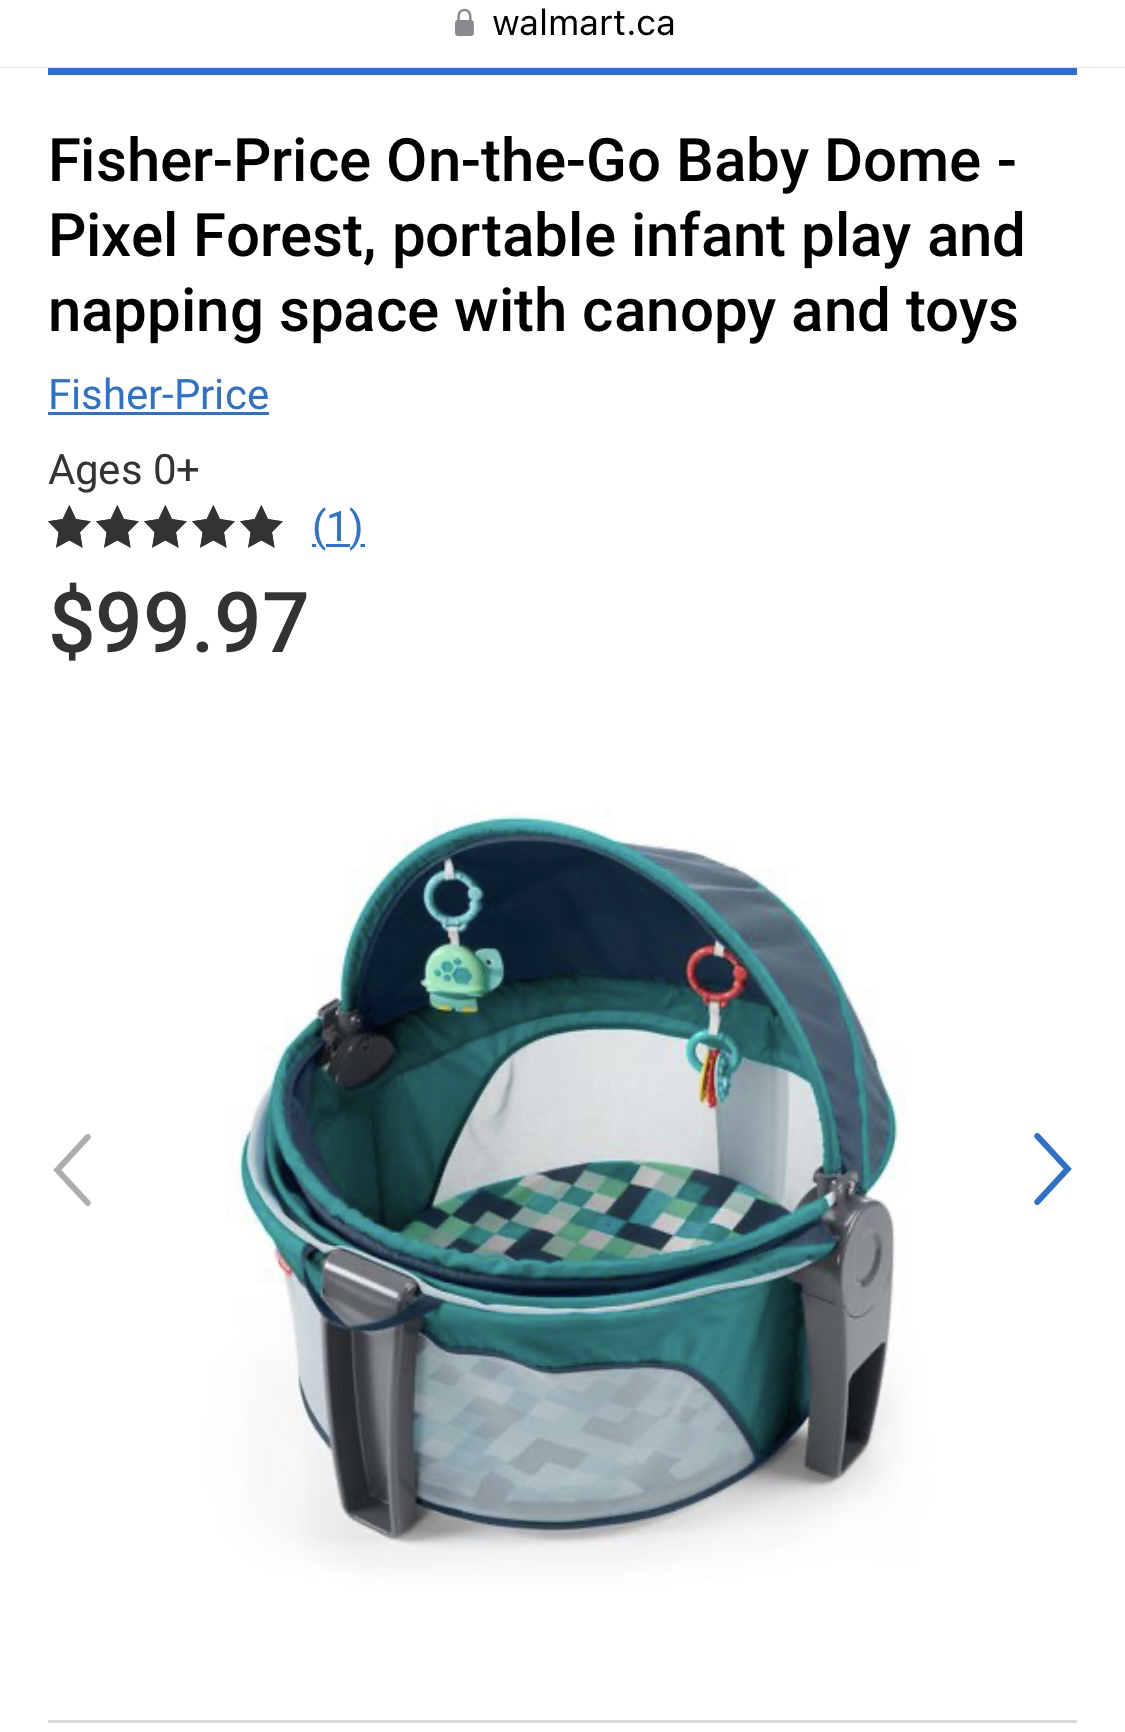The width and height of the screenshot is (1125, 1732).
Task: Open the Fisher-Price brand link
Action: [159, 395]
